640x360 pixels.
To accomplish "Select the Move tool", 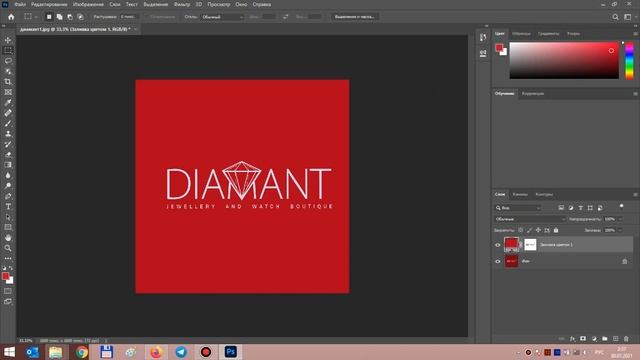I will 8,40.
